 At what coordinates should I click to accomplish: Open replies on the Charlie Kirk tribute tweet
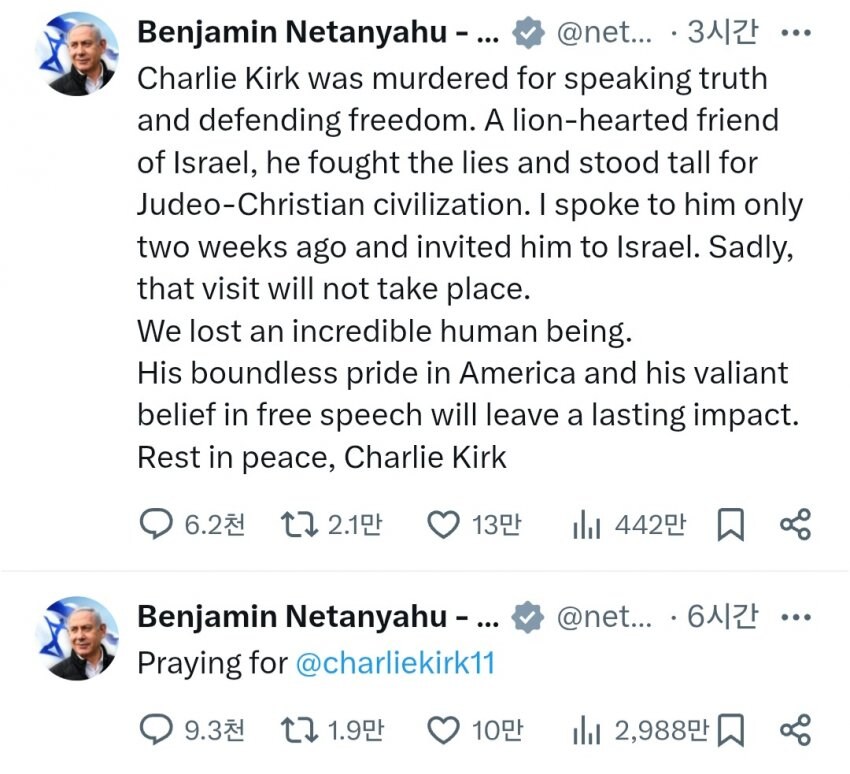[192, 525]
